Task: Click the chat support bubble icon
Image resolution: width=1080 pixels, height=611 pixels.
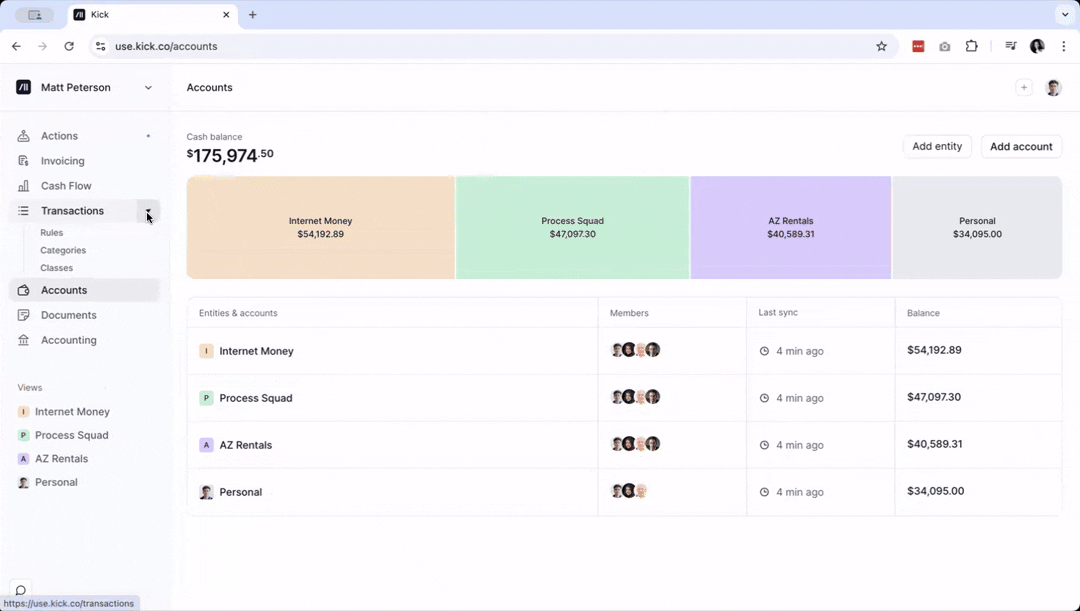Action: pyautogui.click(x=20, y=590)
